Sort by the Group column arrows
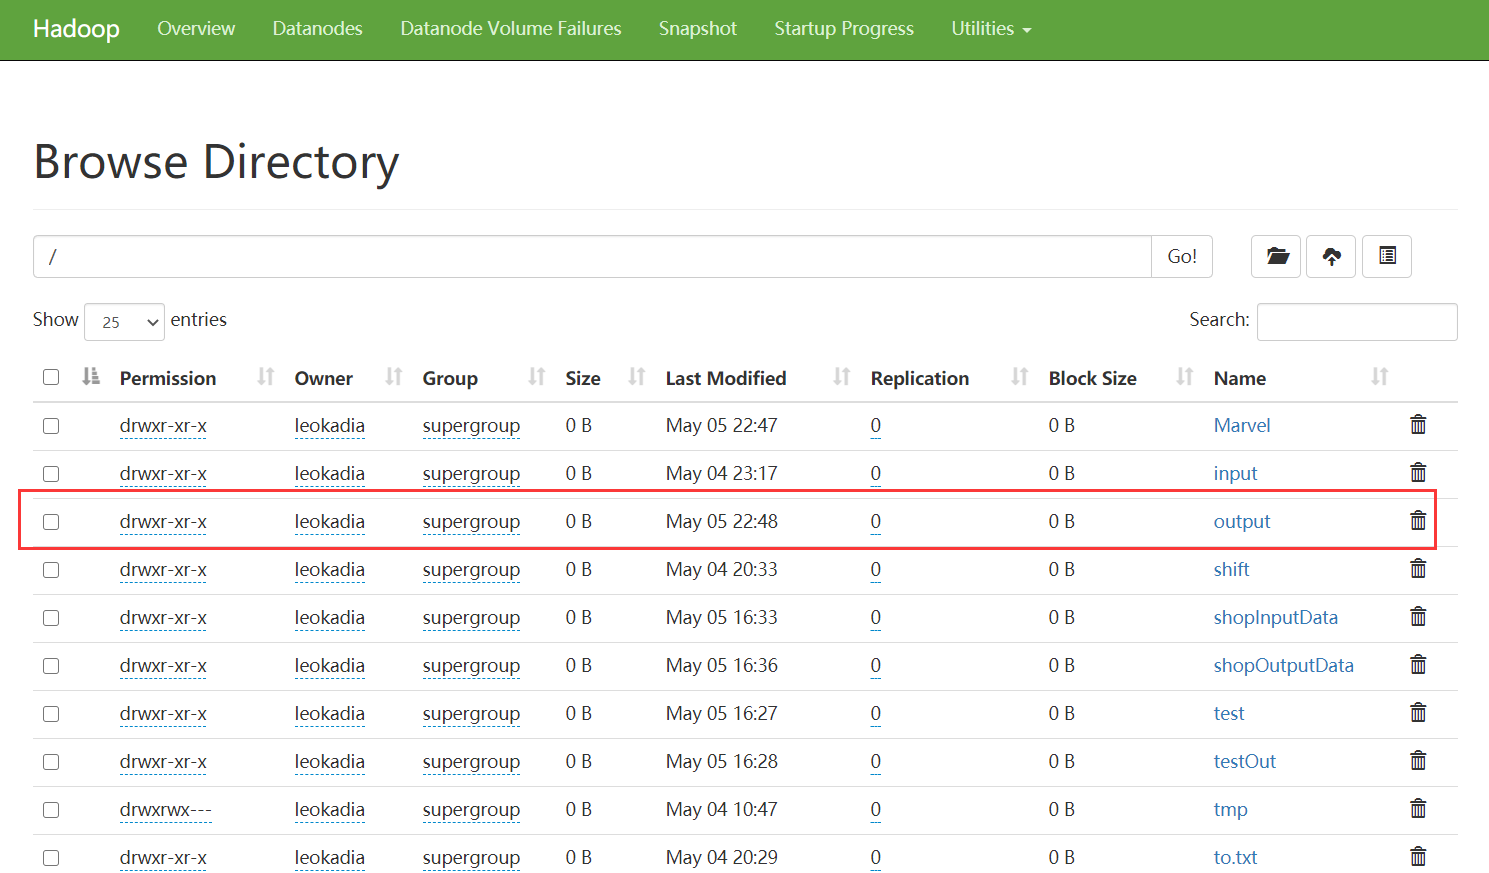Image resolution: width=1489 pixels, height=873 pixels. [537, 377]
